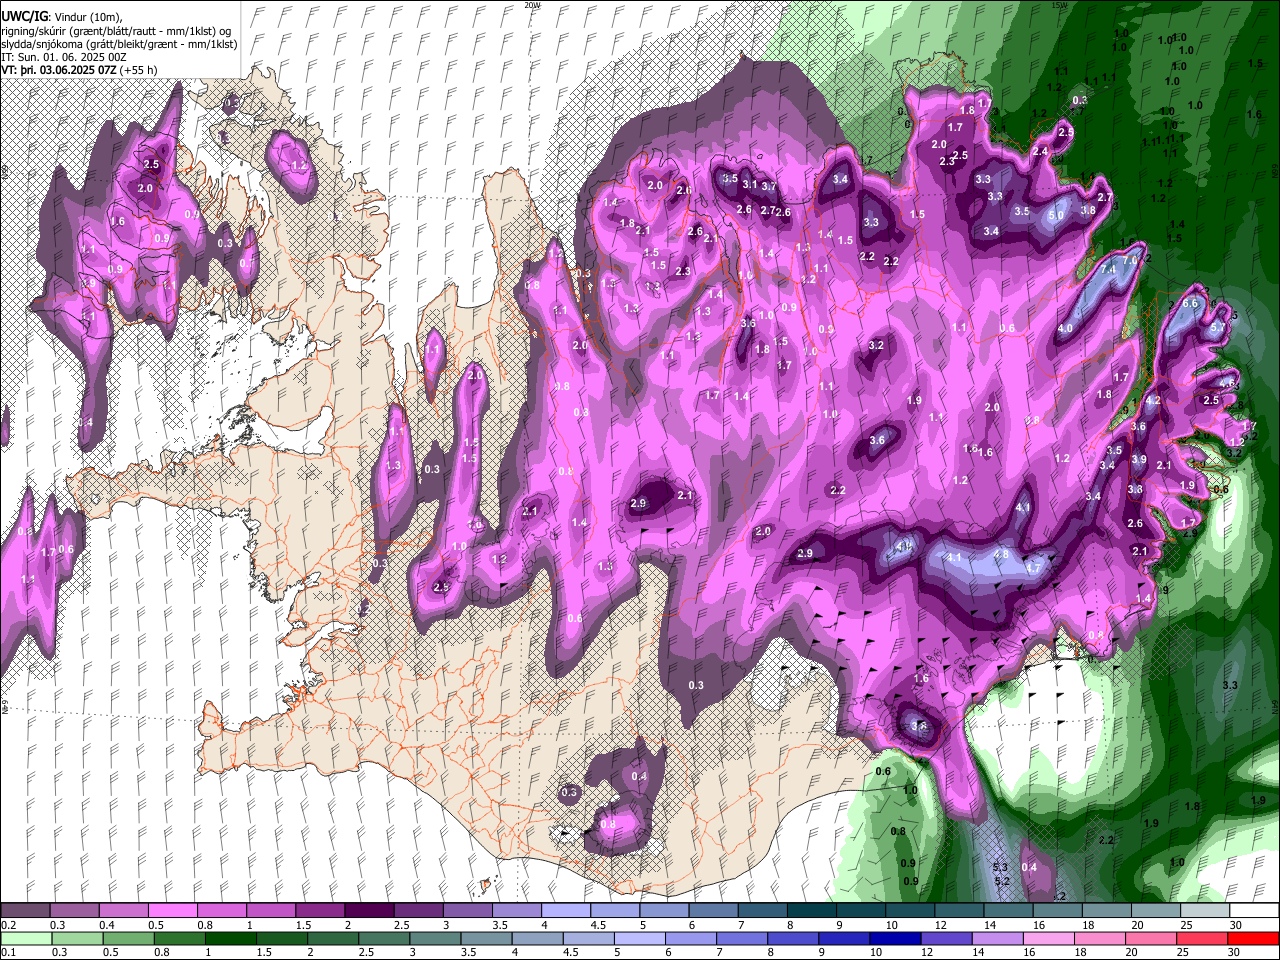Click valid time 'VT: þri. 03.06.2025 07Z'

[58, 70]
